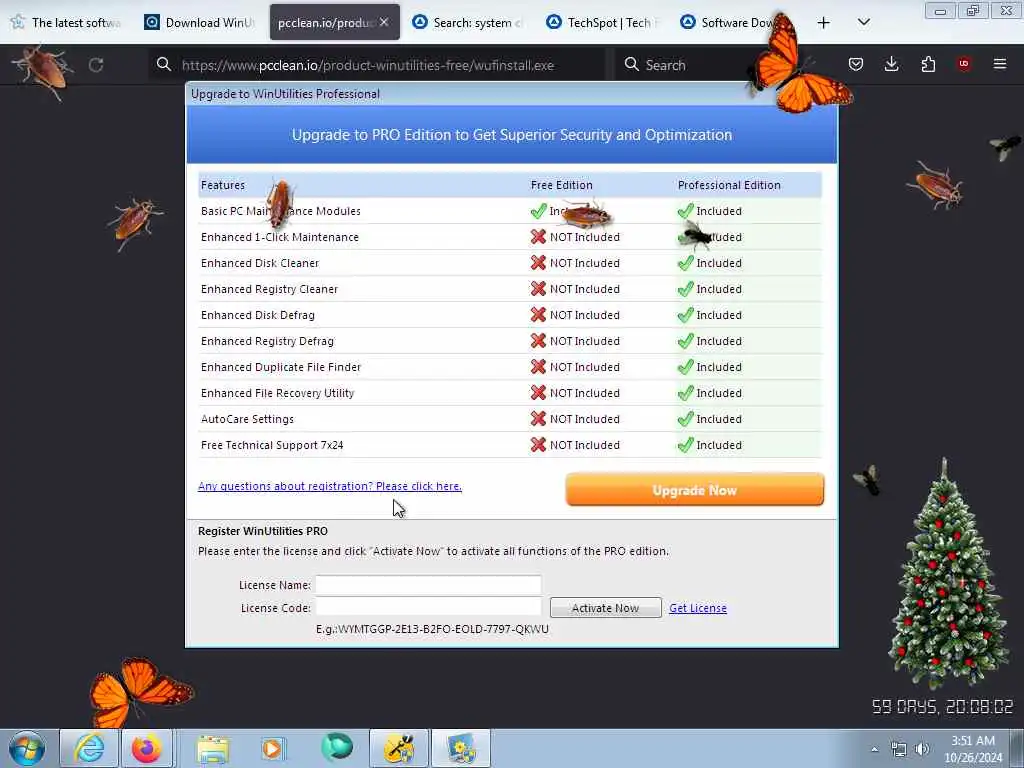Show hidden system tray icons arrow
The height and width of the screenshot is (768, 1024).
874,750
